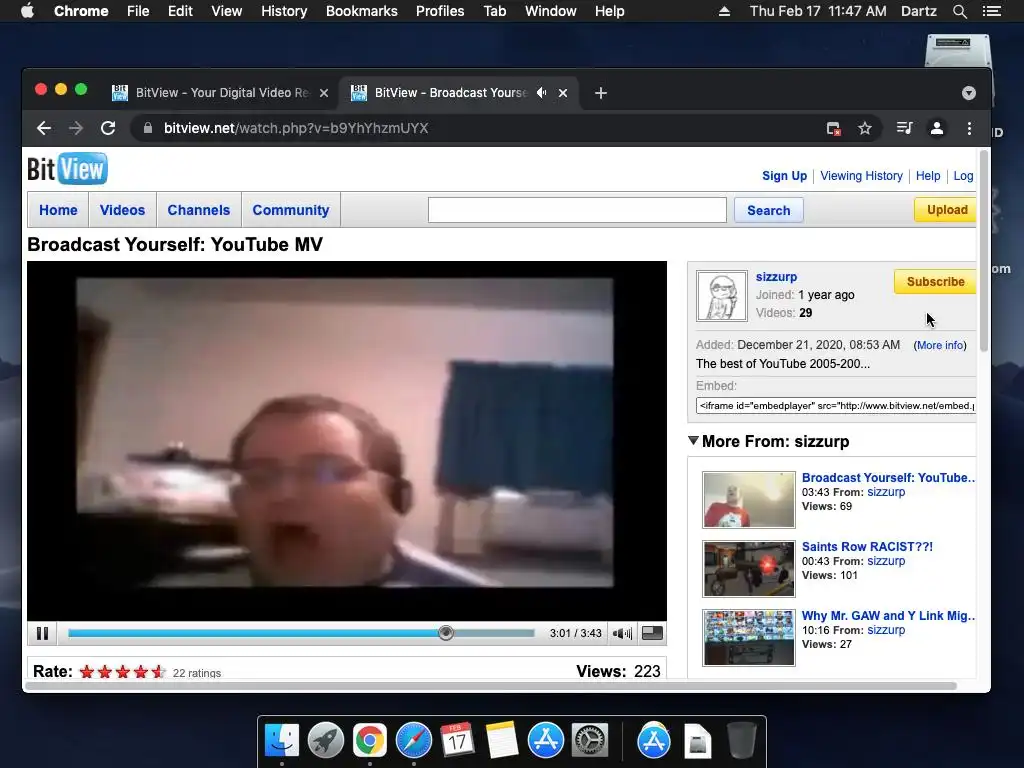Open Finder from the dock

click(x=282, y=741)
